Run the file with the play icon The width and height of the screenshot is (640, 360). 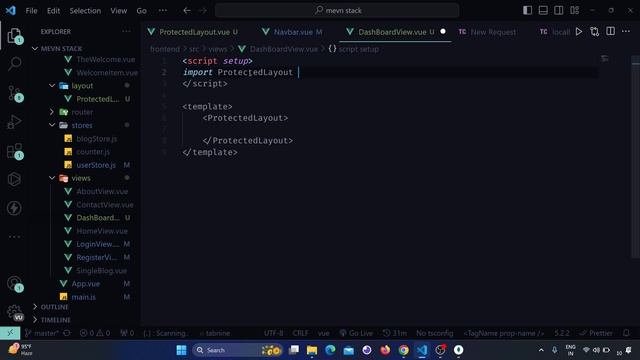(579, 31)
